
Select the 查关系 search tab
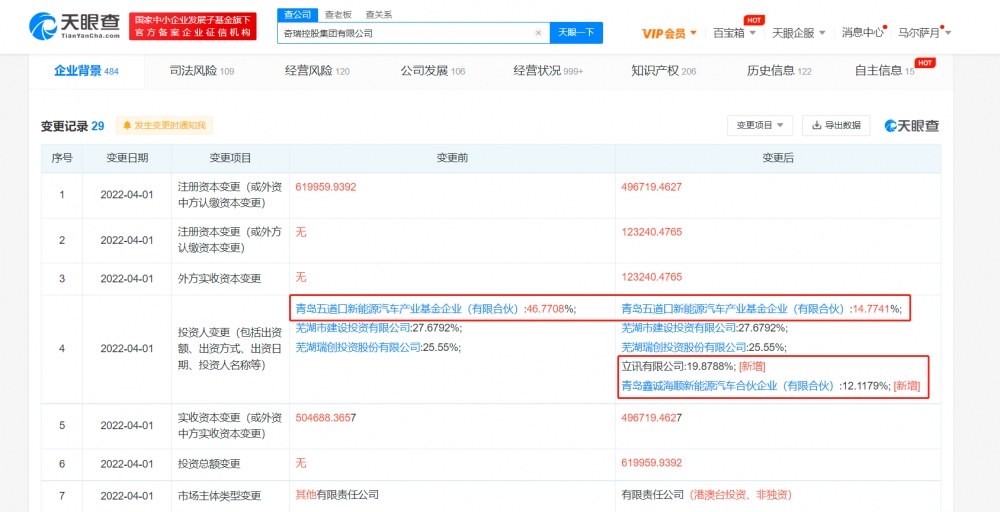[x=378, y=15]
